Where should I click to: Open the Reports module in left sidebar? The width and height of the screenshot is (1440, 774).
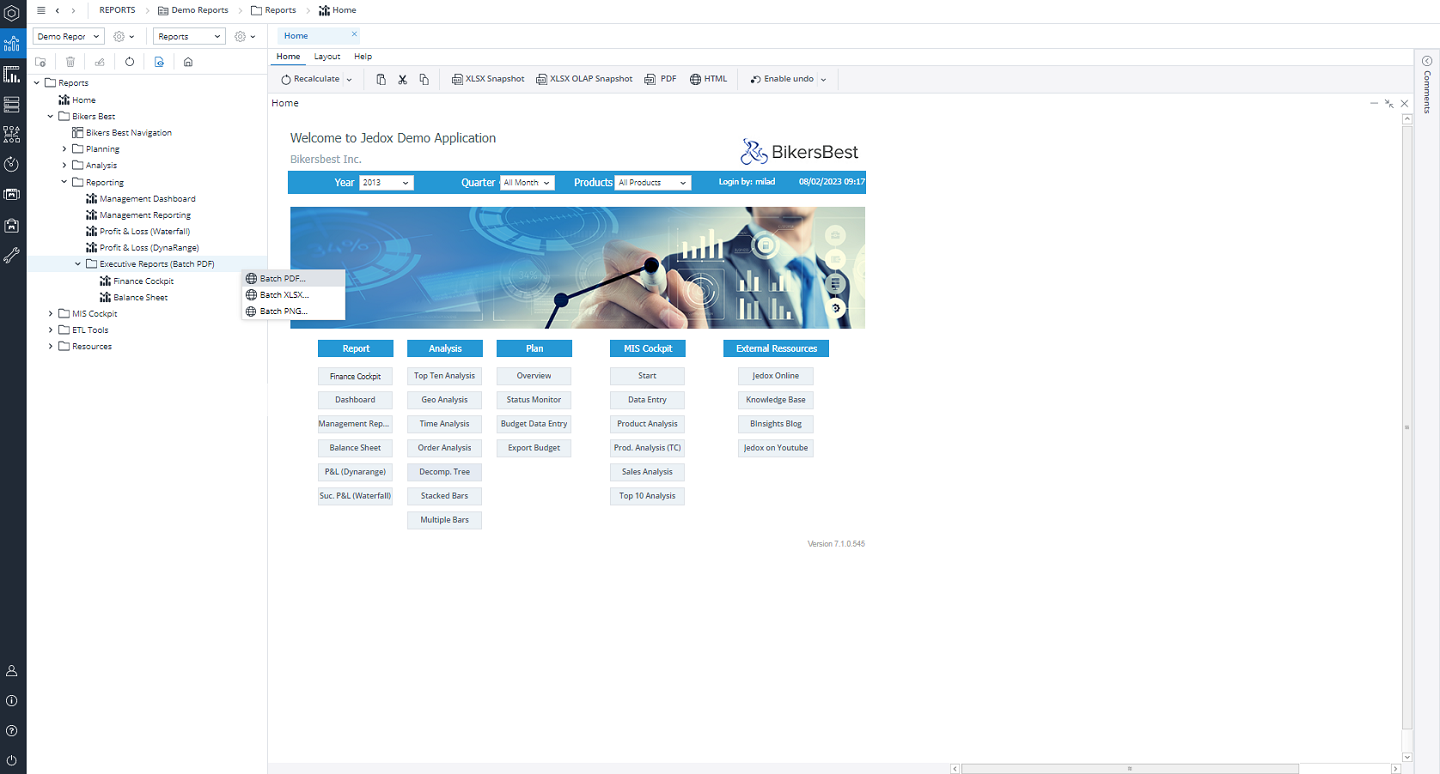coord(12,44)
